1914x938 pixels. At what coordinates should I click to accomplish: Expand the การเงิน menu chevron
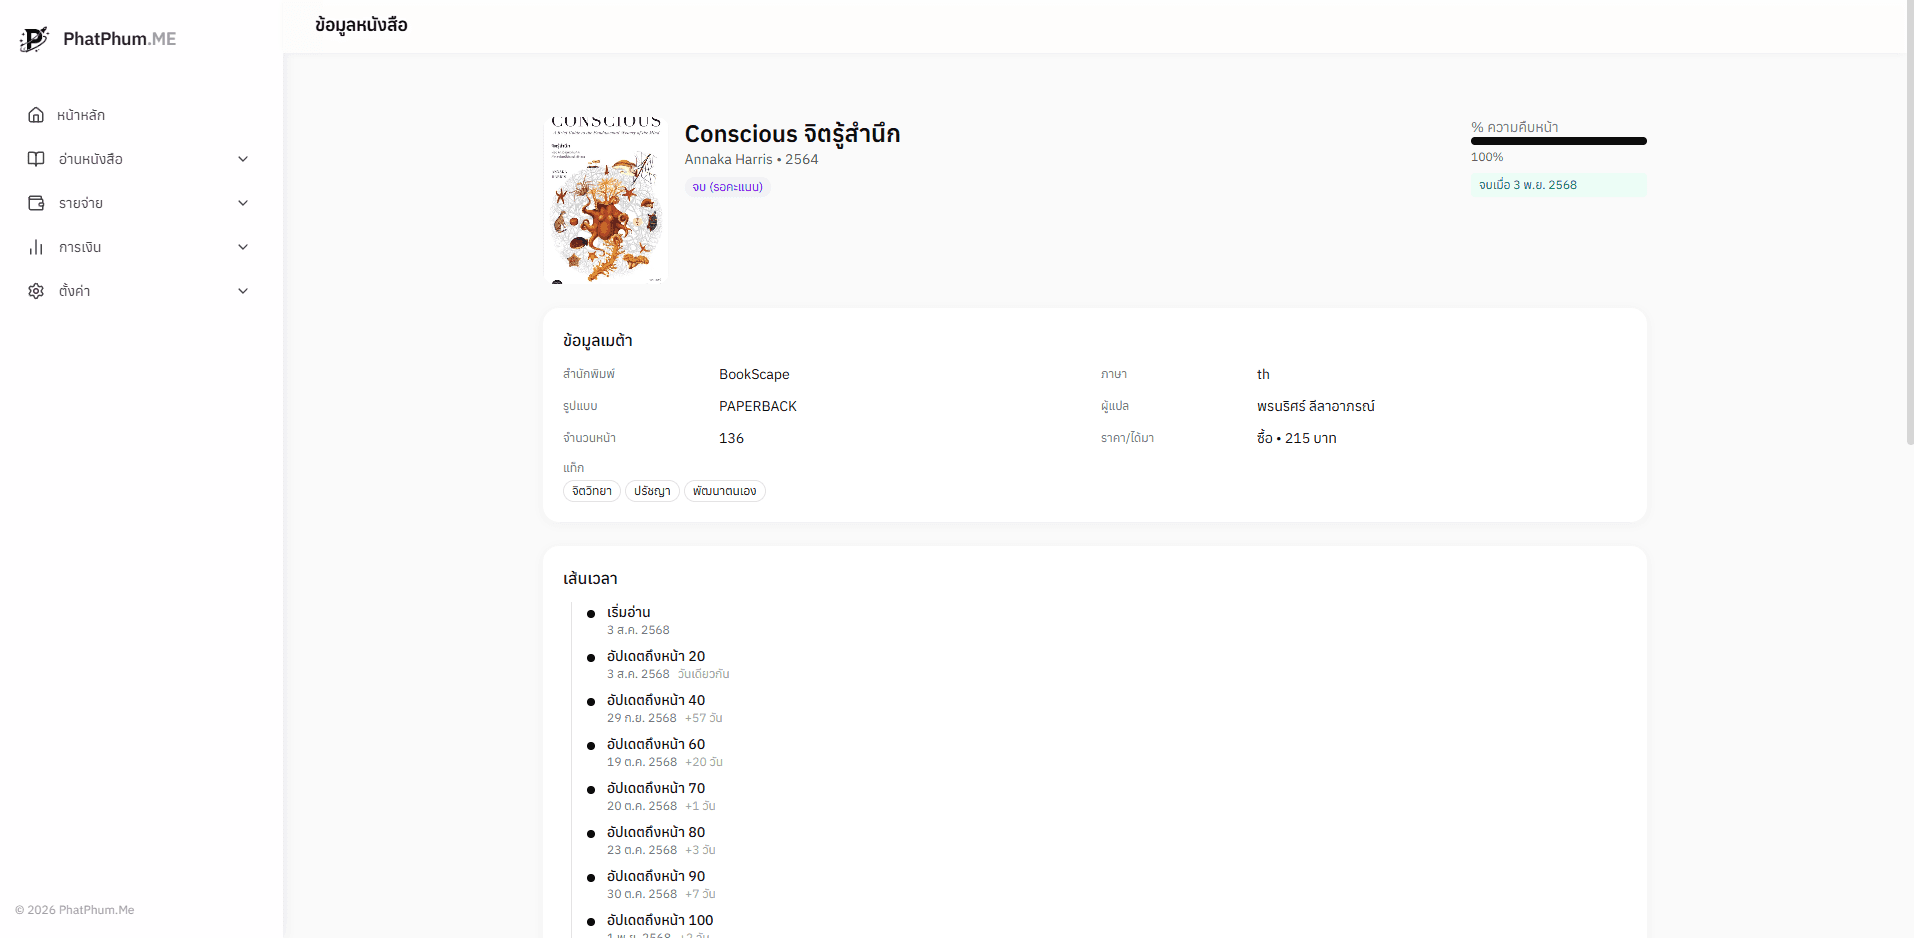[x=243, y=247]
